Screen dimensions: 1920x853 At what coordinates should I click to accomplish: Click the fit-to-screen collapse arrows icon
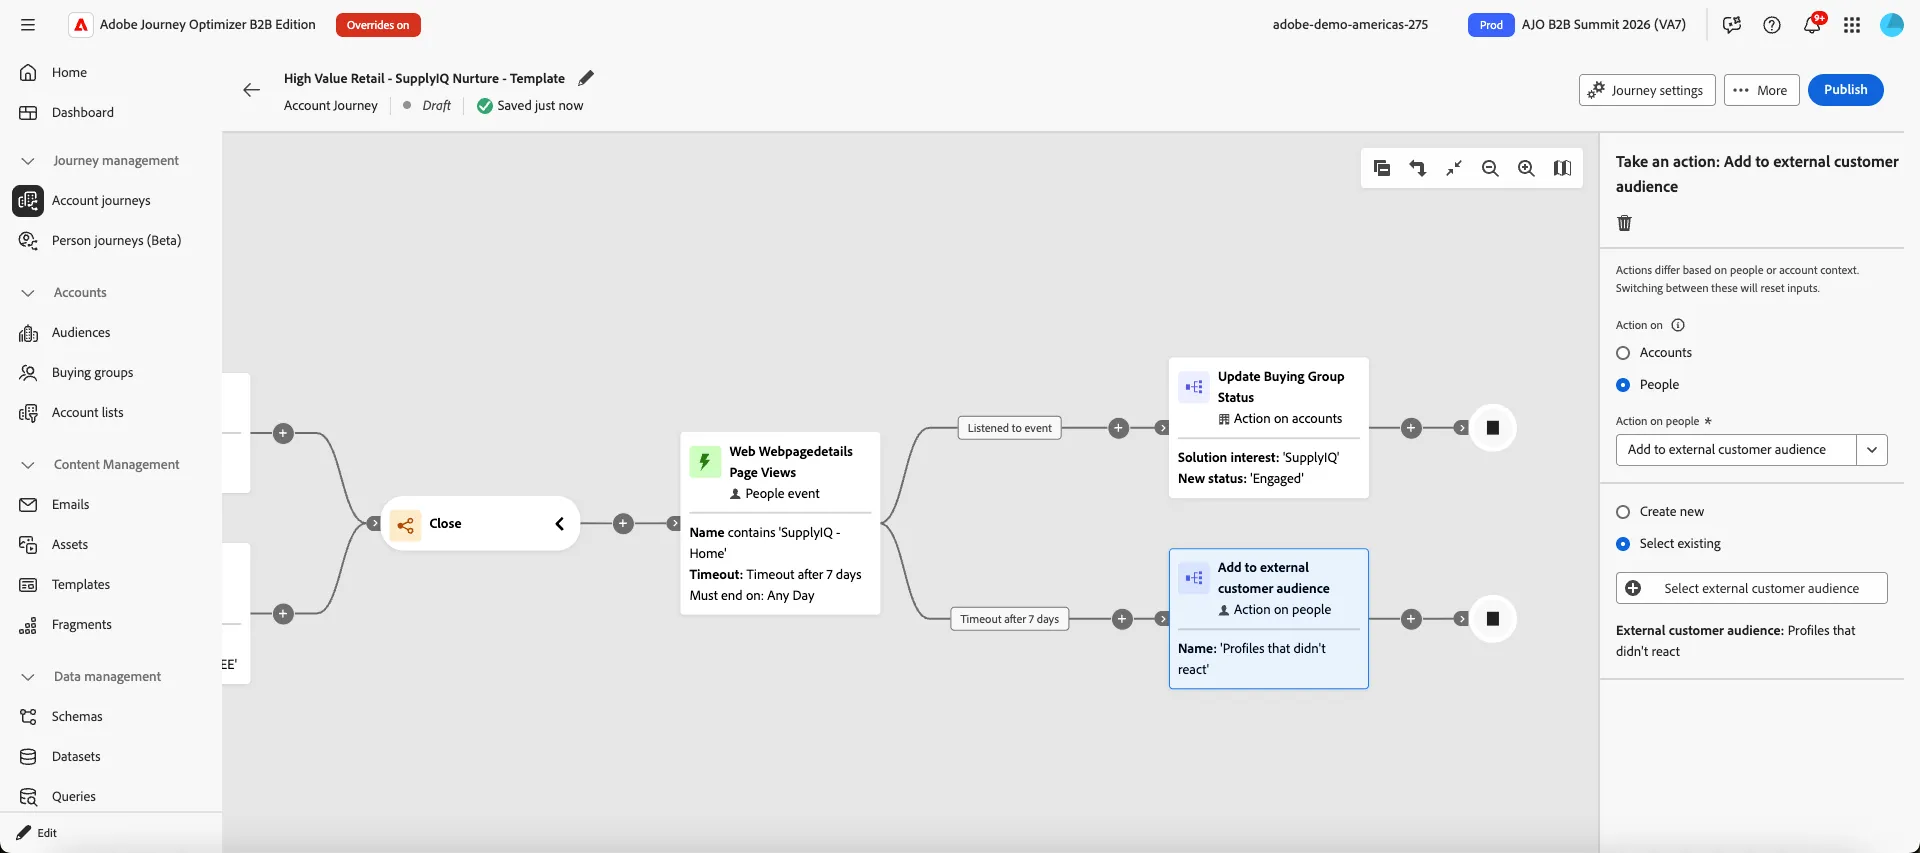click(1454, 168)
